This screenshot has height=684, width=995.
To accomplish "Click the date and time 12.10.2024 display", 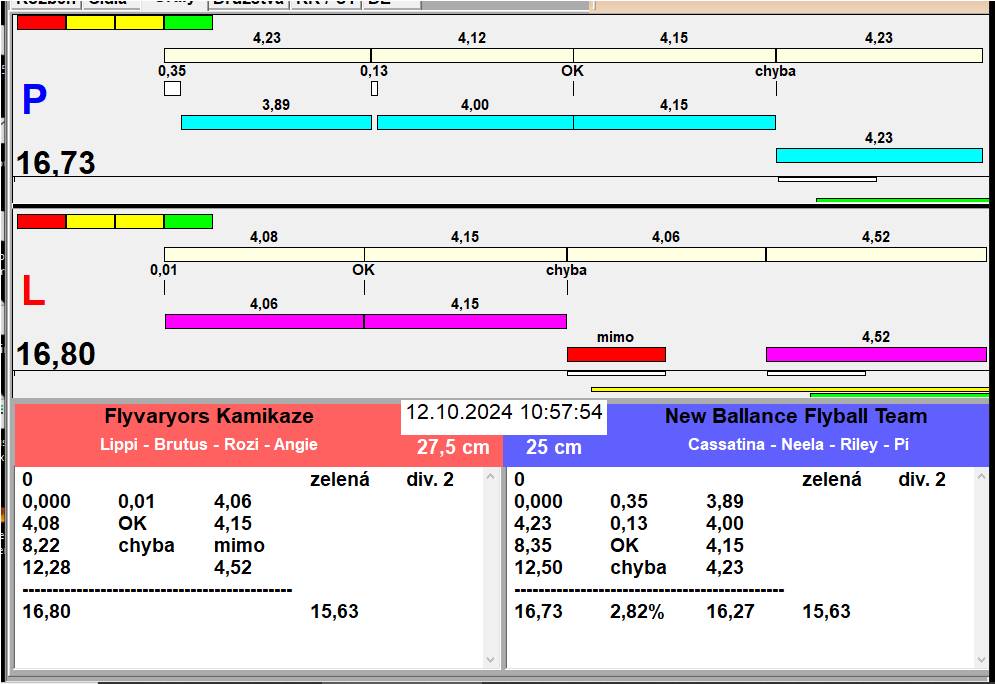I will [504, 412].
